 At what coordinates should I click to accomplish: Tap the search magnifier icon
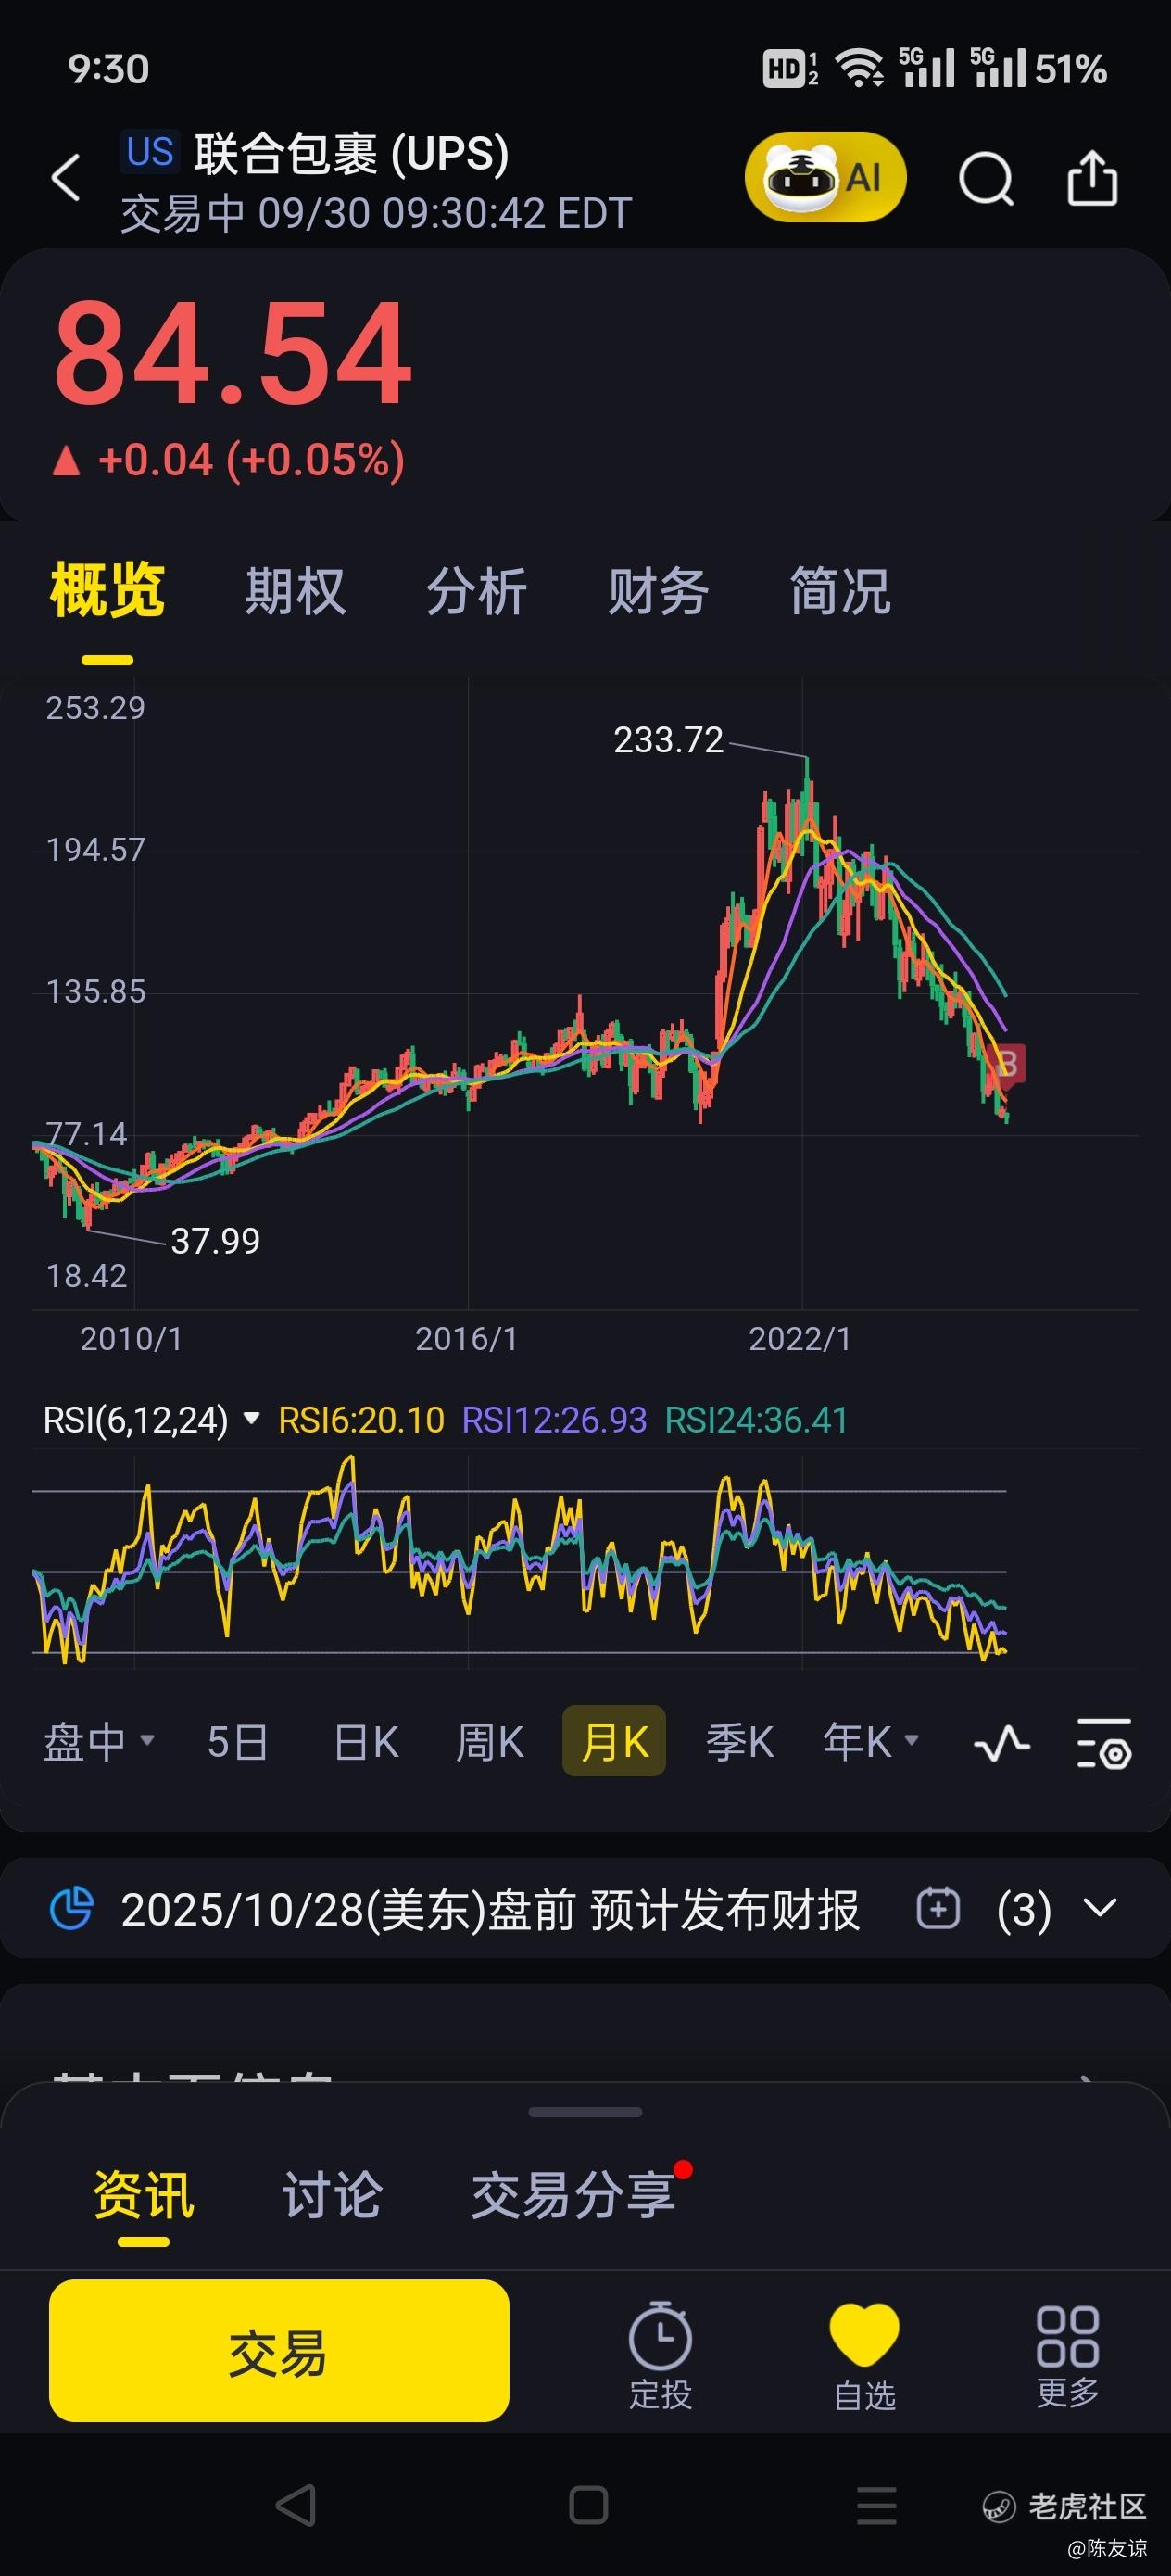click(x=986, y=179)
